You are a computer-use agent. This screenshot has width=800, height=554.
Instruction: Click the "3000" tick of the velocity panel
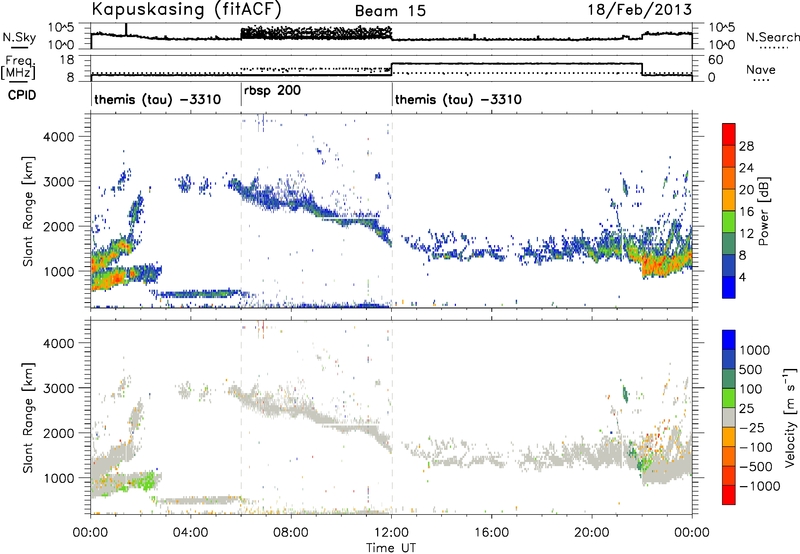point(58,388)
